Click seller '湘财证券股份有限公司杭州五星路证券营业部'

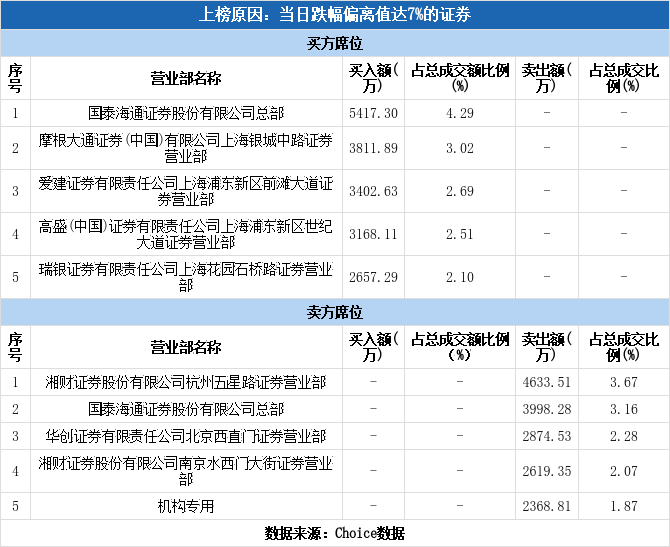pos(186,382)
